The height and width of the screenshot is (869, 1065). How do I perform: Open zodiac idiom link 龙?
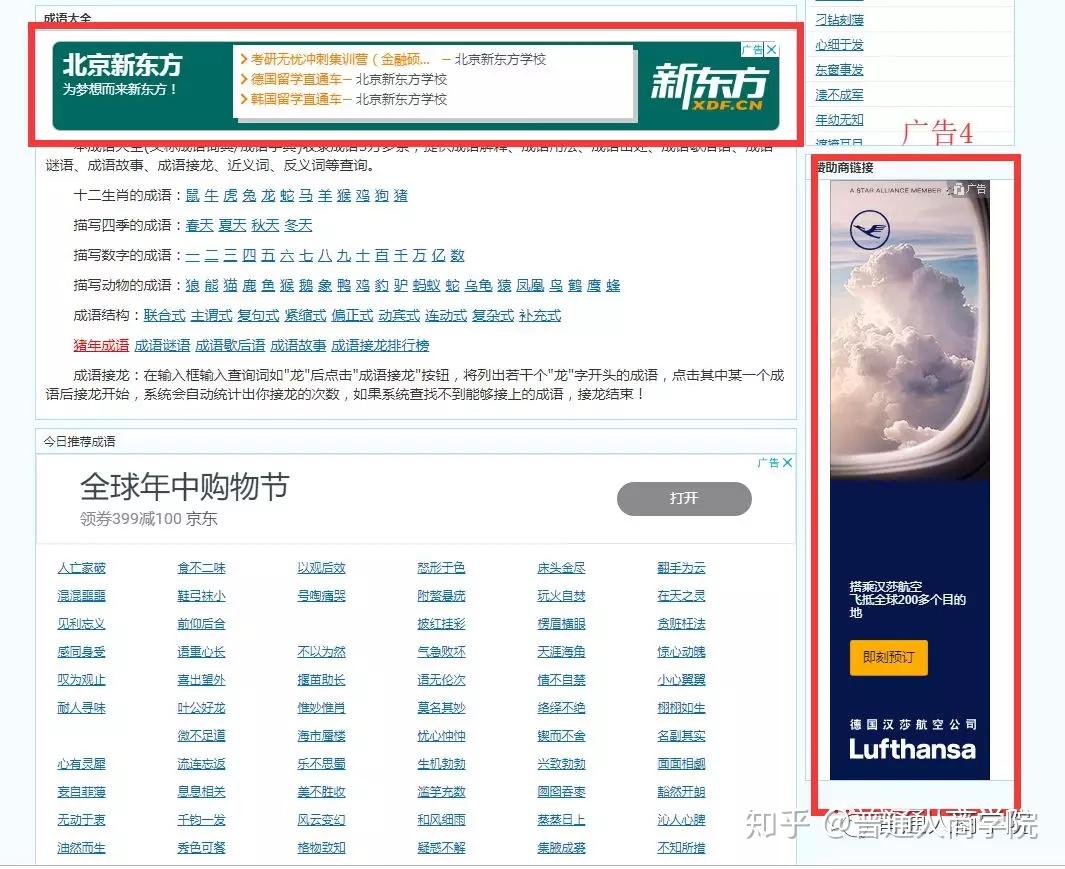point(268,196)
